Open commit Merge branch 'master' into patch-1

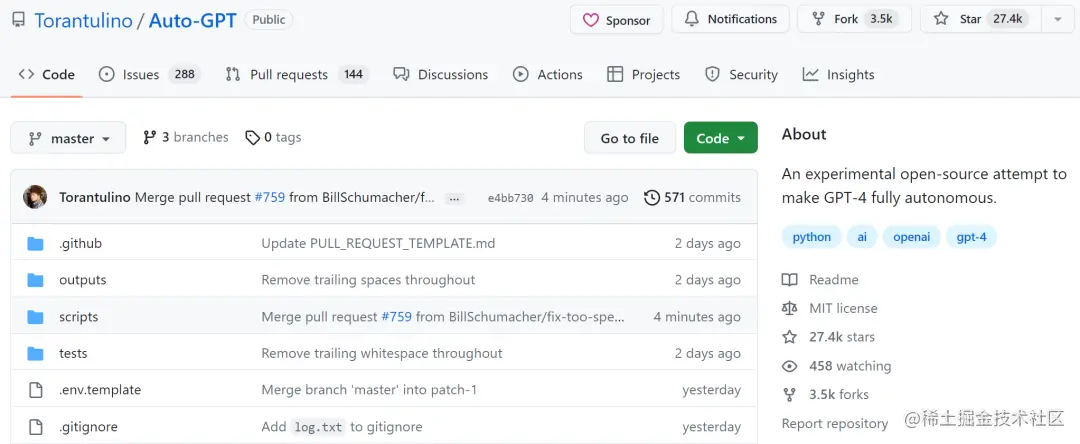[x=369, y=390]
